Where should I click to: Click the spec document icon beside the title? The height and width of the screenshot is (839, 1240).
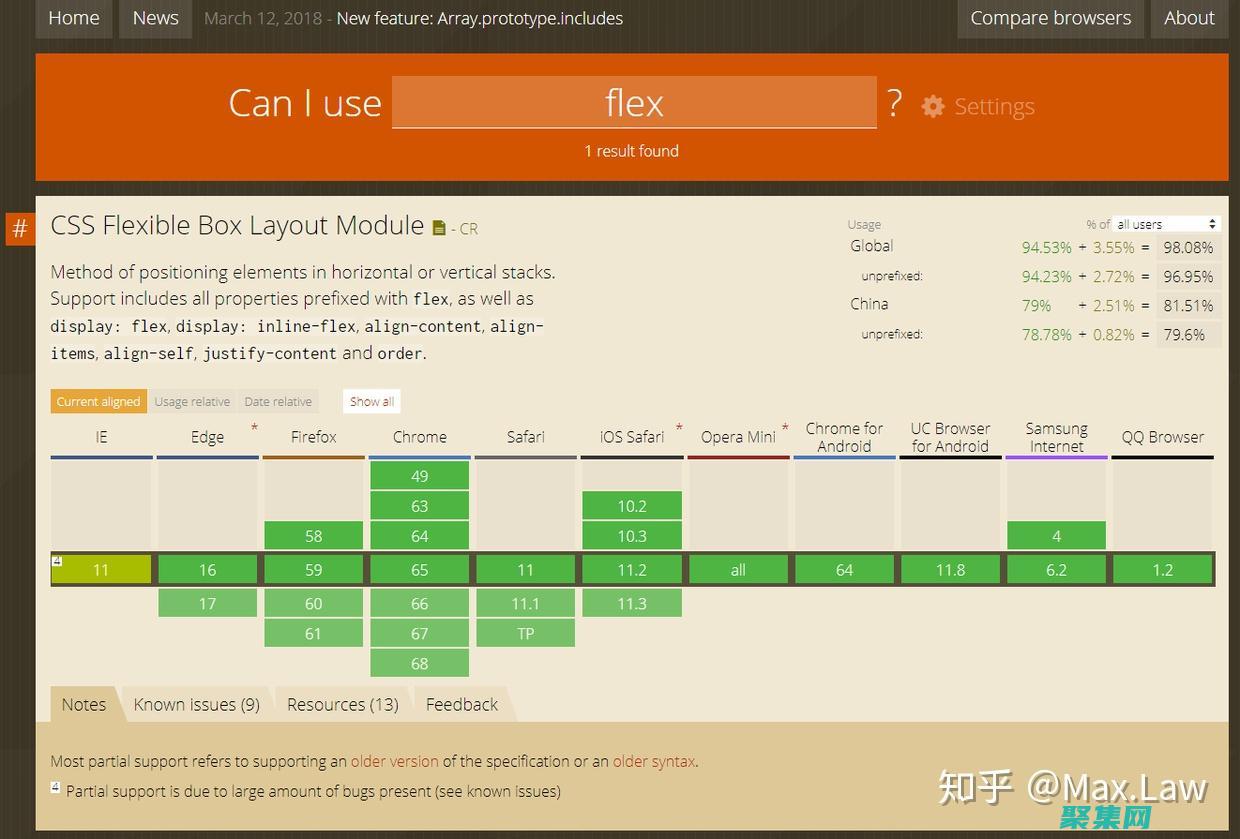pyautogui.click(x=439, y=226)
